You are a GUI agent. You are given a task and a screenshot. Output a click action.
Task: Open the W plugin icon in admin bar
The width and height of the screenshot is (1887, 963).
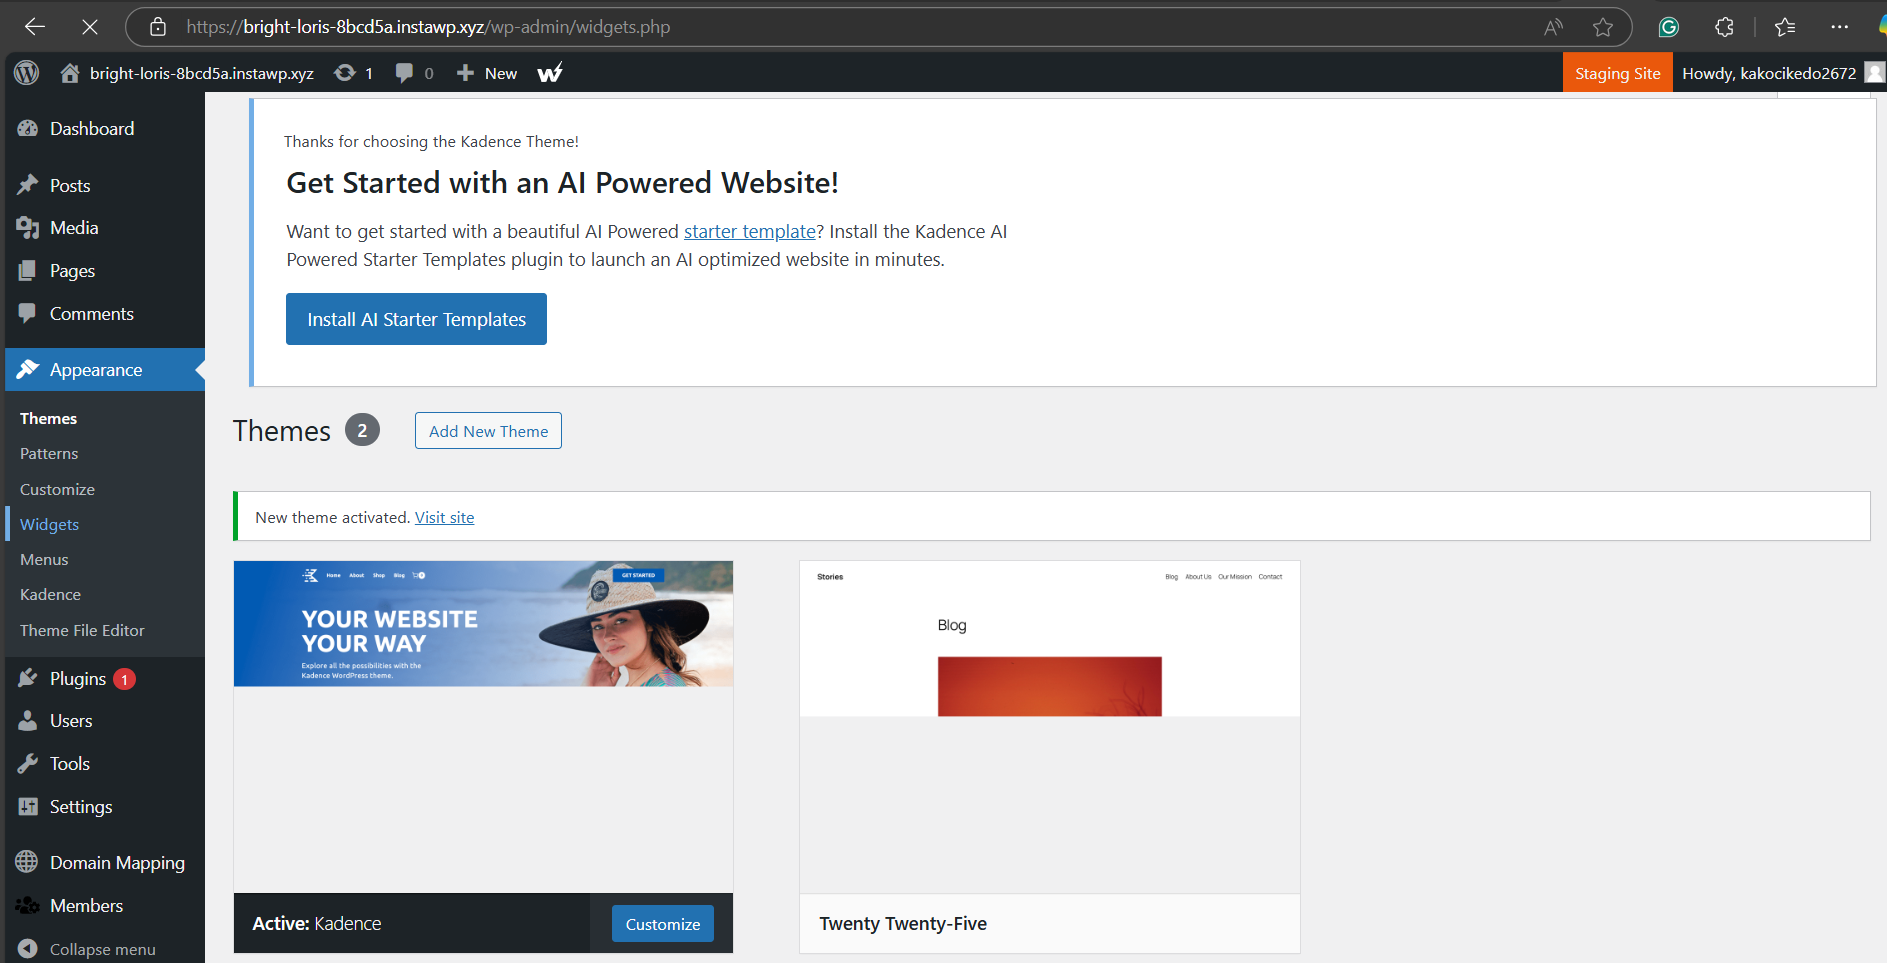(550, 73)
